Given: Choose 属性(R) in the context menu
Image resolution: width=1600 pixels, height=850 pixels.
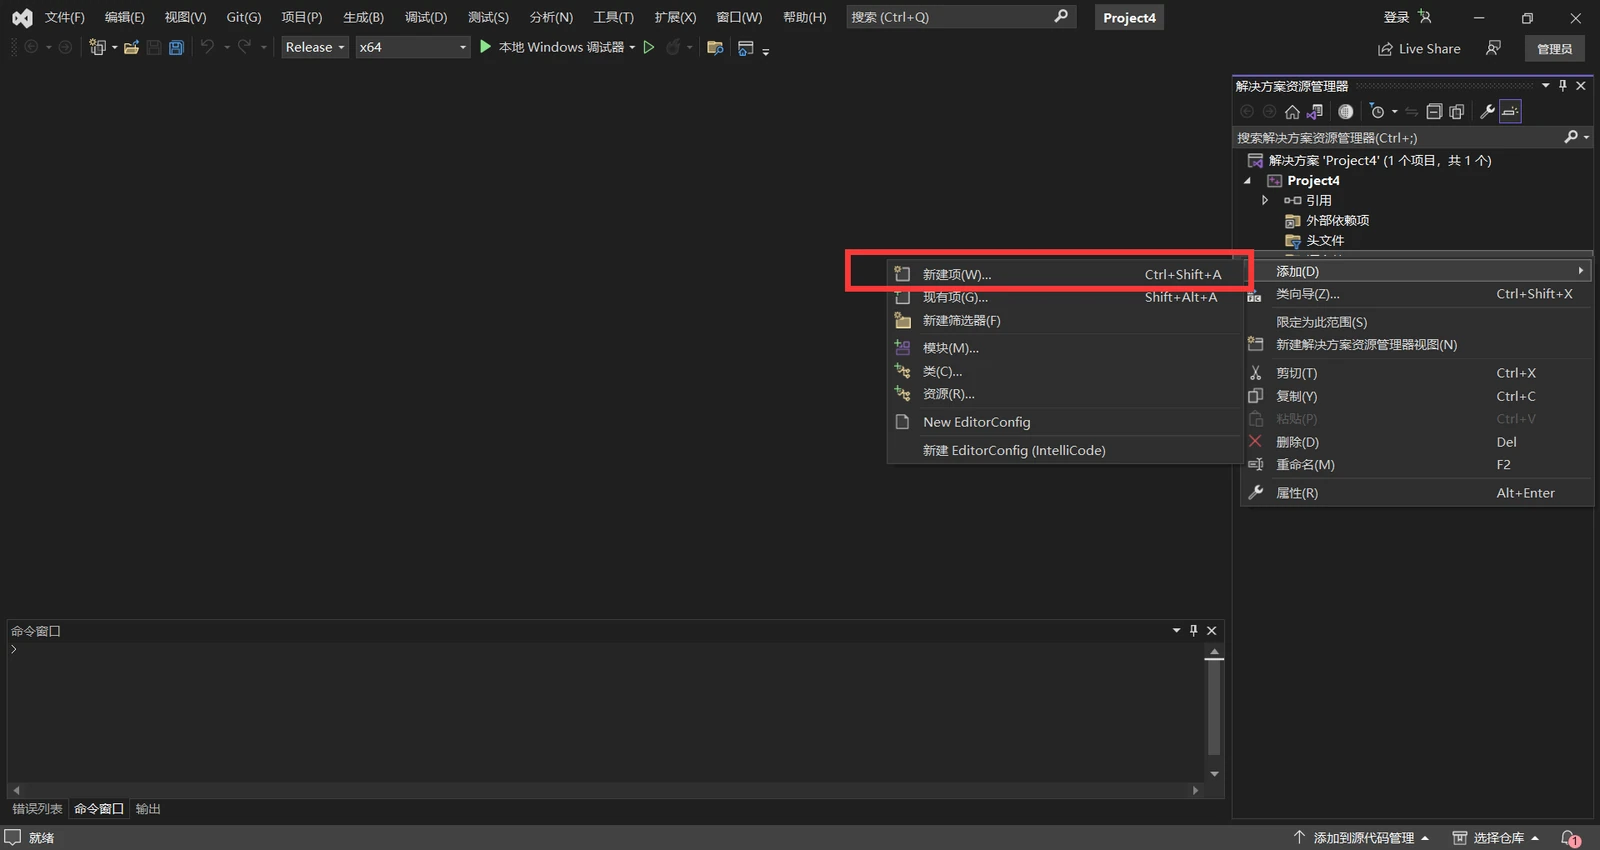Looking at the screenshot, I should coord(1417,493).
